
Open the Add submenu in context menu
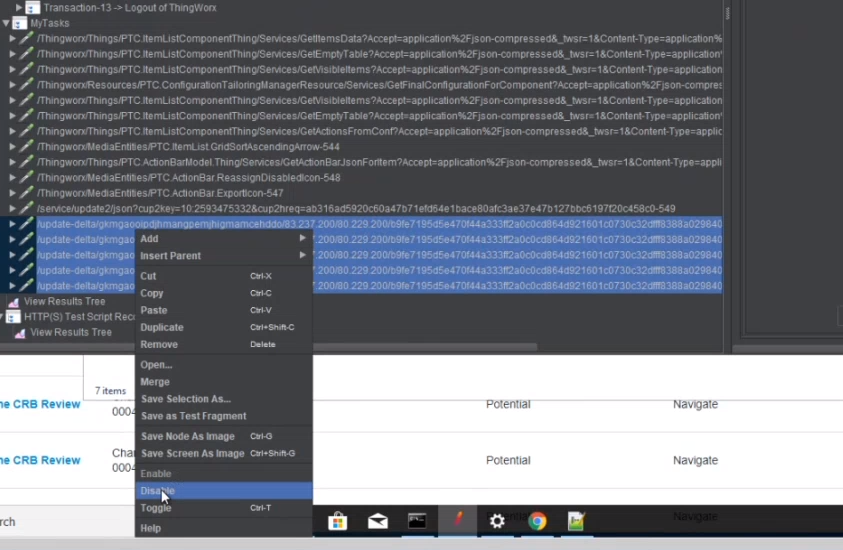tap(223, 239)
